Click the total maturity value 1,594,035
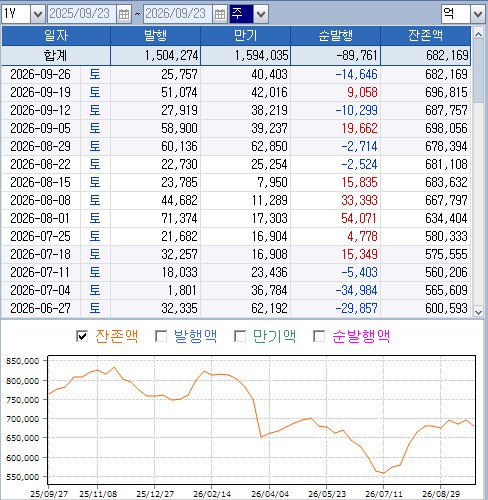The width and height of the screenshot is (488, 500). (x=261, y=55)
